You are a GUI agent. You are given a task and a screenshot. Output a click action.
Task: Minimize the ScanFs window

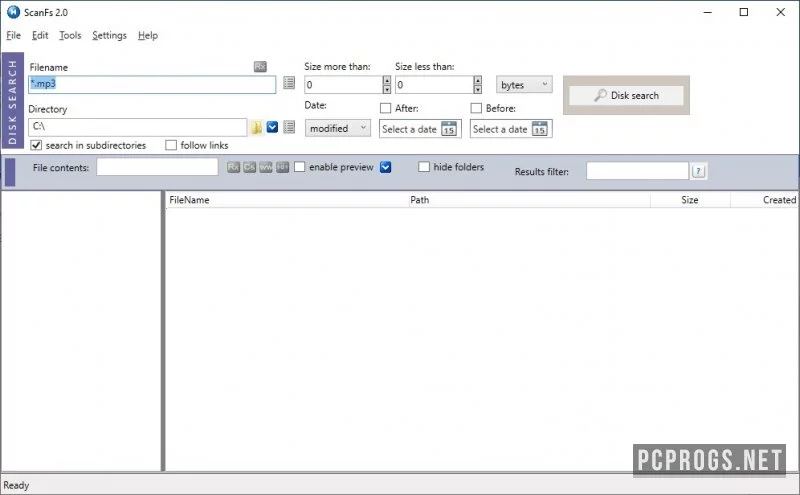pos(708,12)
